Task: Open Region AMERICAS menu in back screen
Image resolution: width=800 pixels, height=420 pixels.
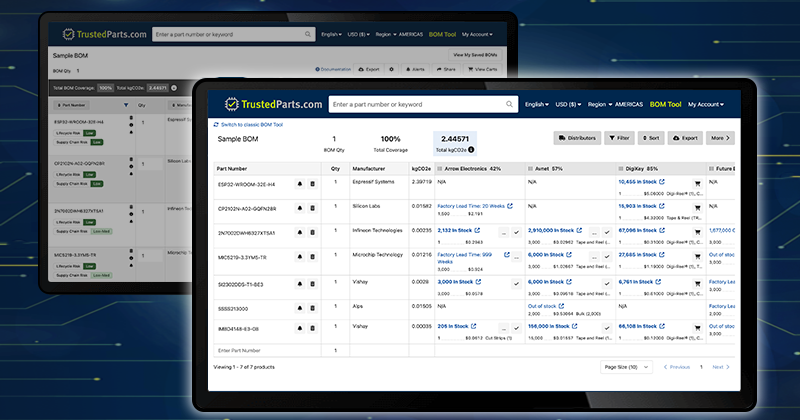Action: (399, 34)
